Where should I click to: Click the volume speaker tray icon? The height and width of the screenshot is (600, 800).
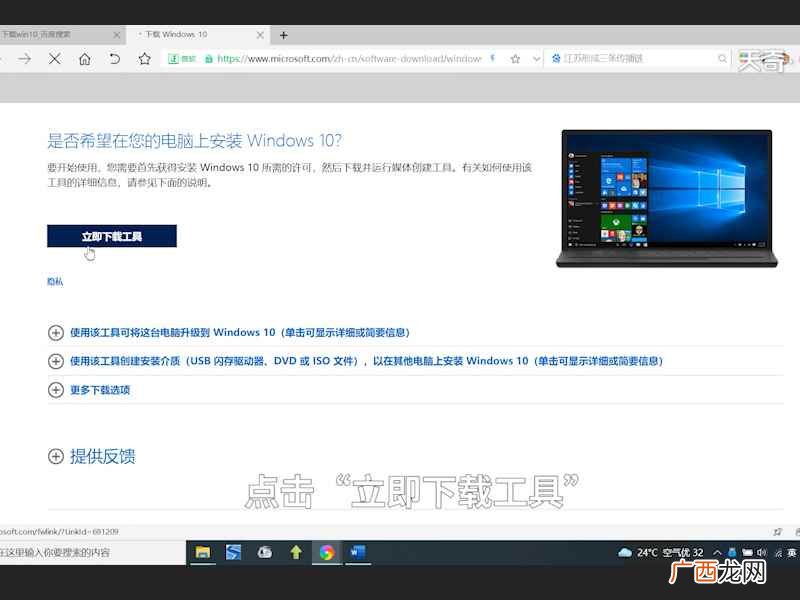click(x=761, y=553)
